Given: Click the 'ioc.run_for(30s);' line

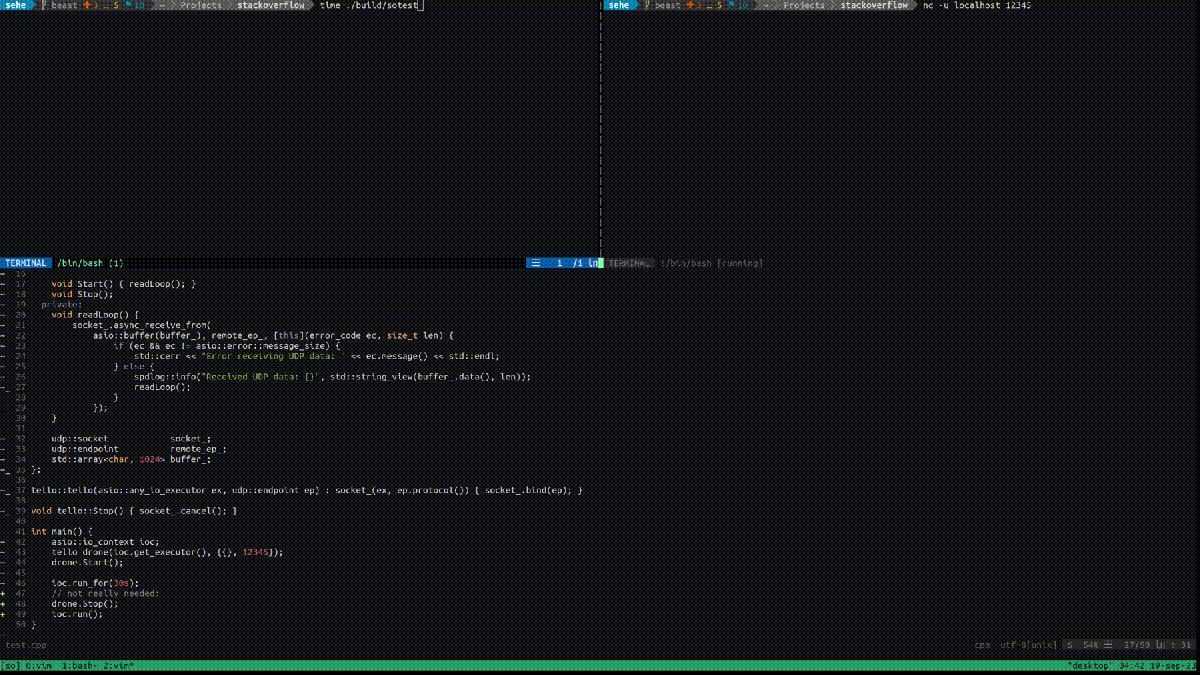Looking at the screenshot, I should click(96, 583).
